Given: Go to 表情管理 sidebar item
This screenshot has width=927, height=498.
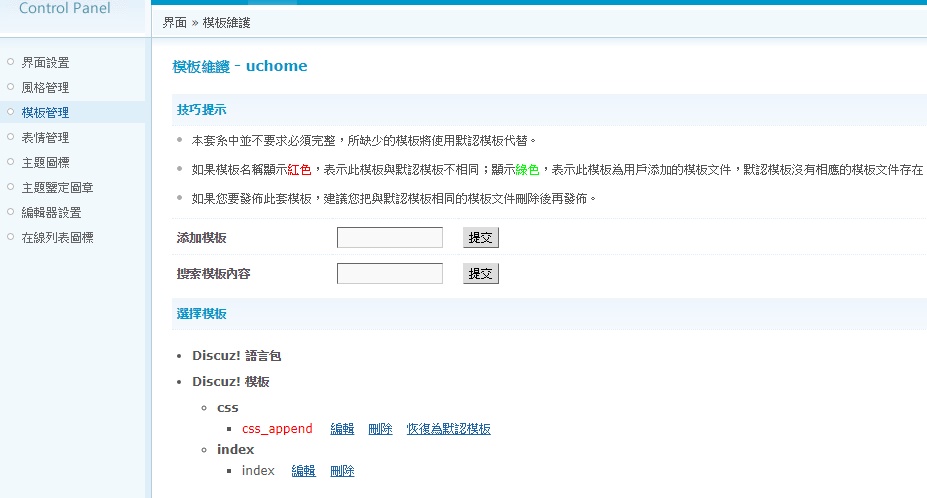Looking at the screenshot, I should click(45, 138).
